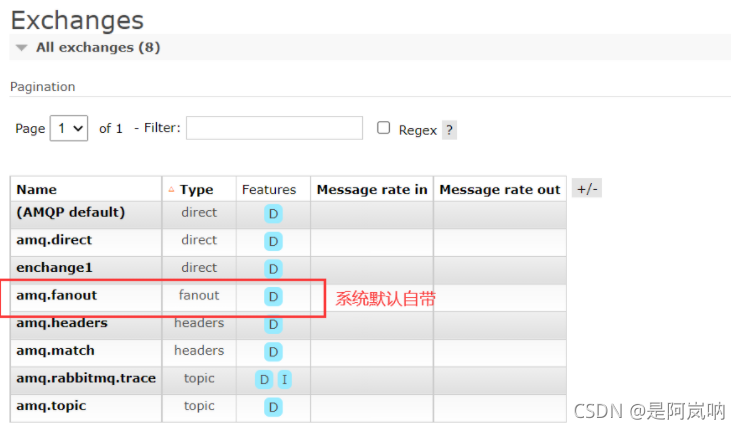Image resolution: width=740 pixels, height=429 pixels.
Task: Sort by Message rate out column
Action: pos(500,189)
